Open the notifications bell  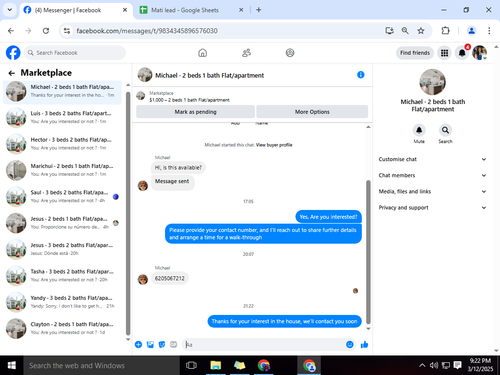click(462, 53)
